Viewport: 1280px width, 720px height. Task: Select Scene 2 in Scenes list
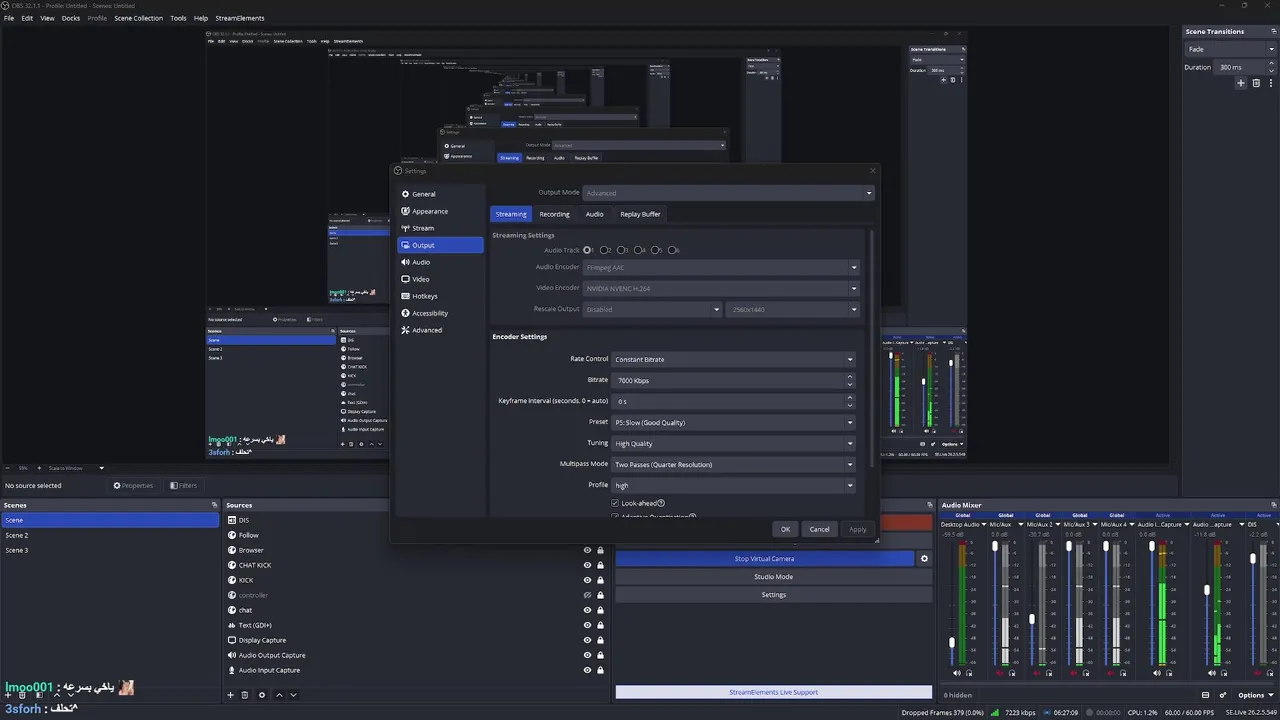coord(109,535)
